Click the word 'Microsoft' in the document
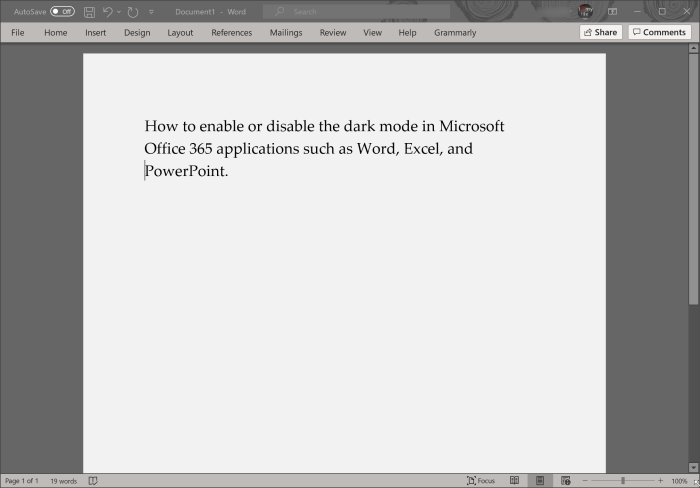This screenshot has width=700, height=488. [x=471, y=126]
